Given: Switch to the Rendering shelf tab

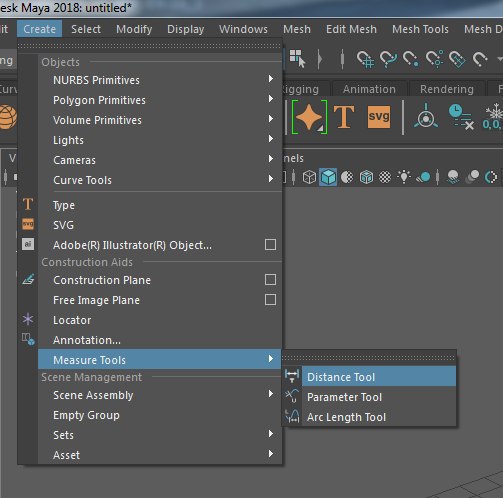Looking at the screenshot, I should point(447,89).
